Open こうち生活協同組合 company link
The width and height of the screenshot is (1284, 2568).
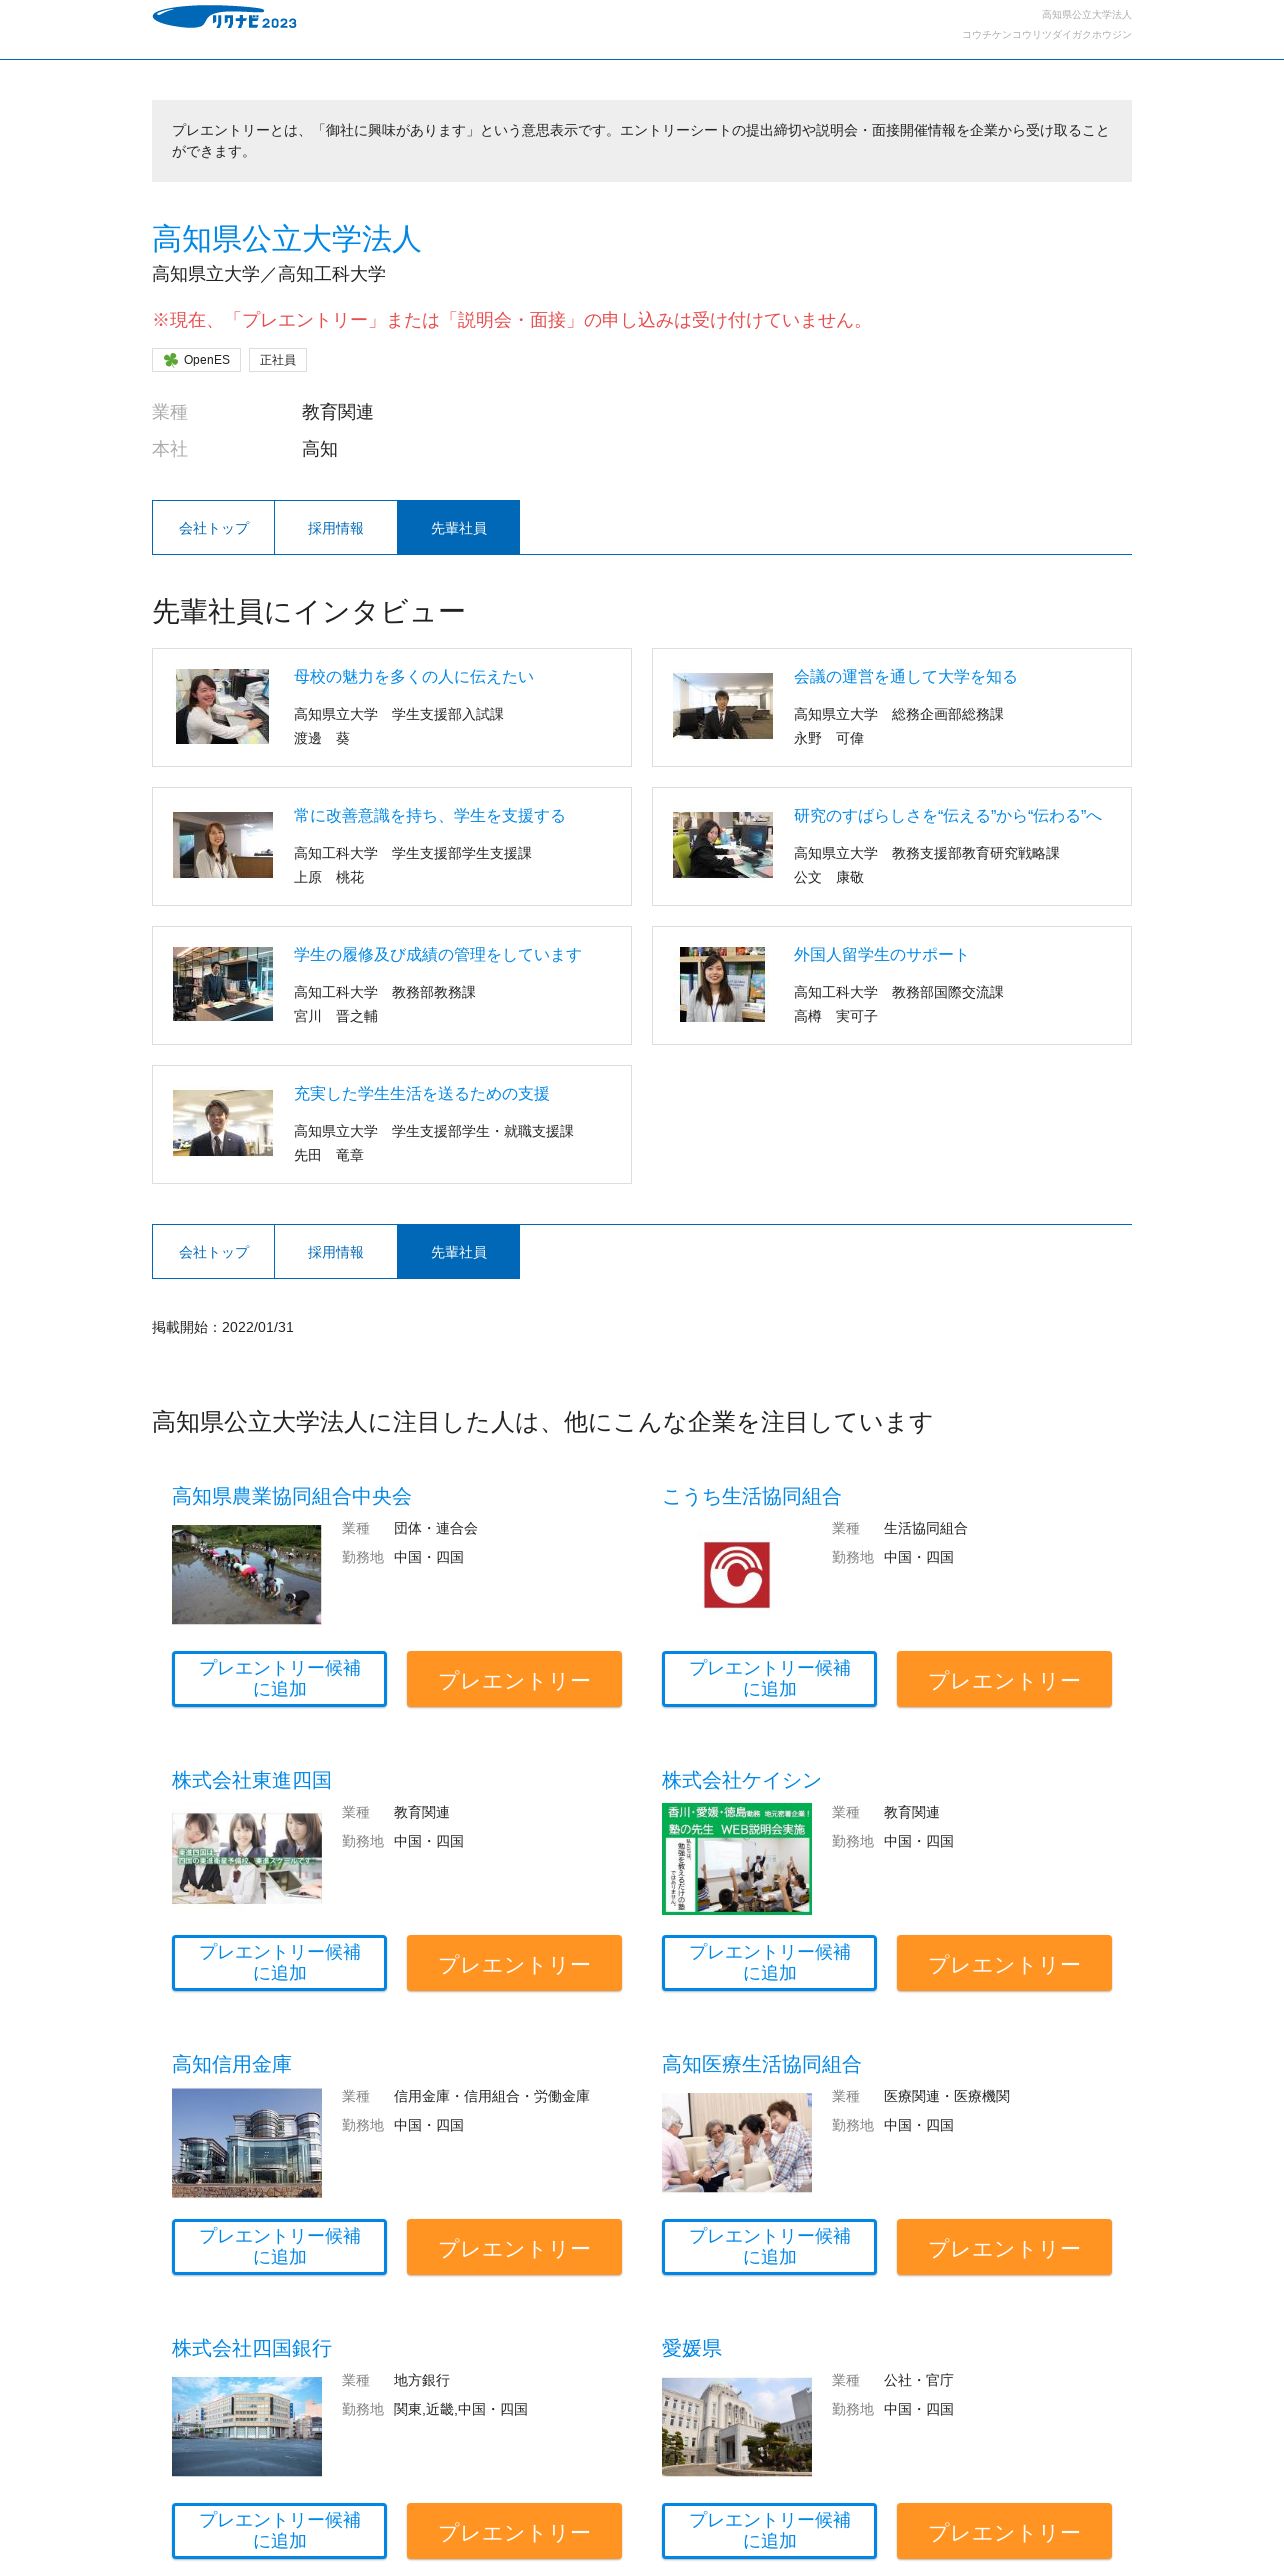click(752, 1496)
